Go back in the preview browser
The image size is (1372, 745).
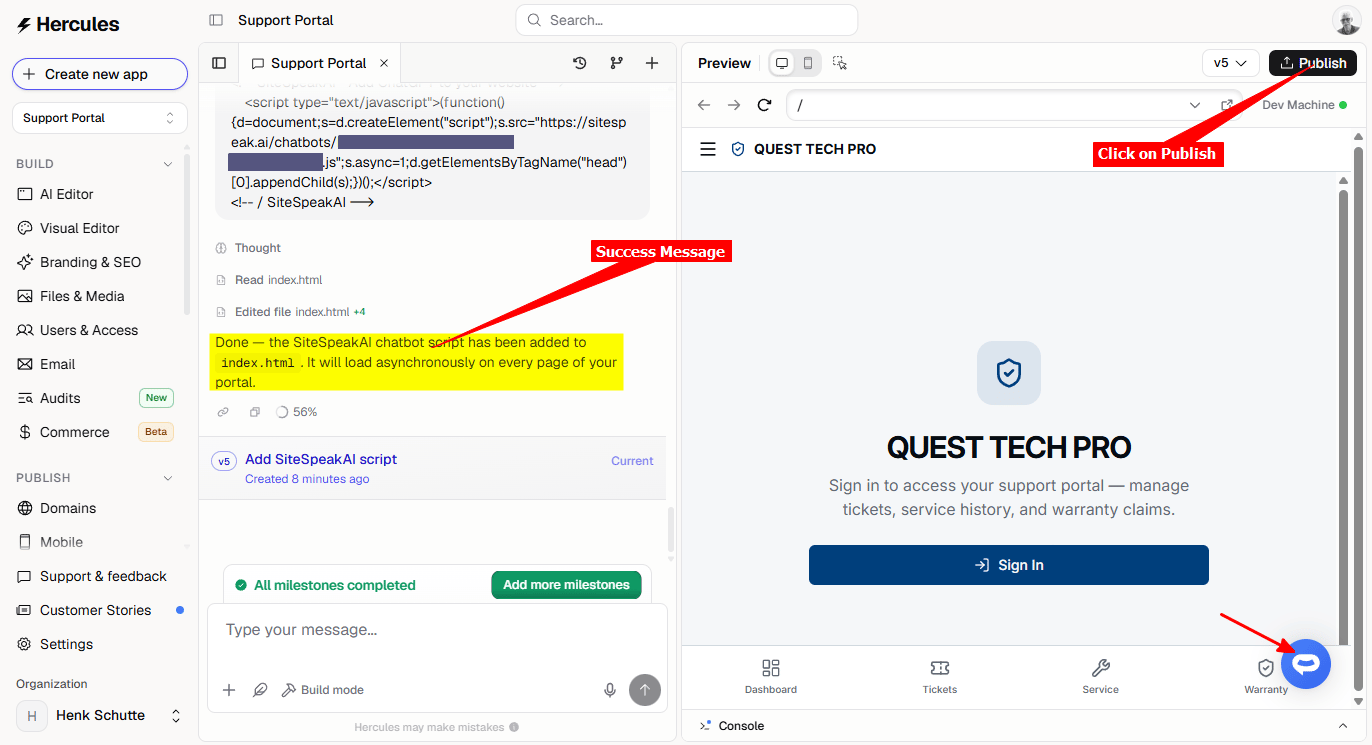[x=704, y=105]
